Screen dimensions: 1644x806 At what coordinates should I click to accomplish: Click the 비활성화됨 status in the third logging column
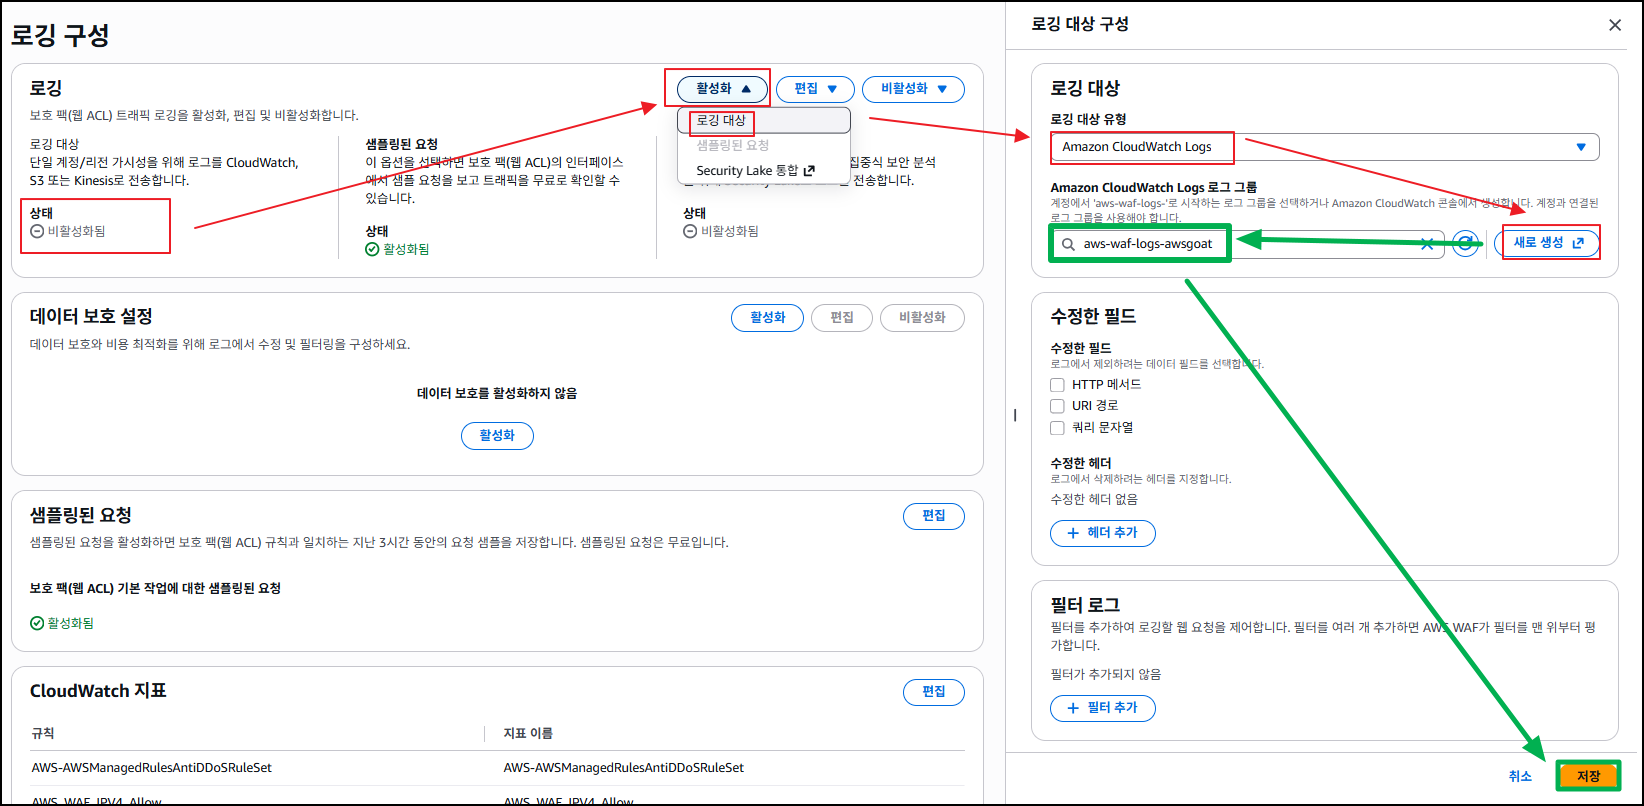point(720,231)
